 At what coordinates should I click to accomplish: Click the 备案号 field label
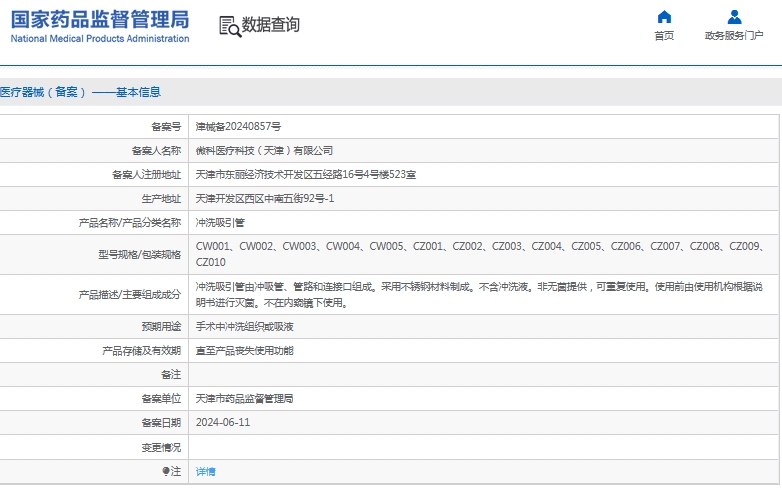(166, 127)
